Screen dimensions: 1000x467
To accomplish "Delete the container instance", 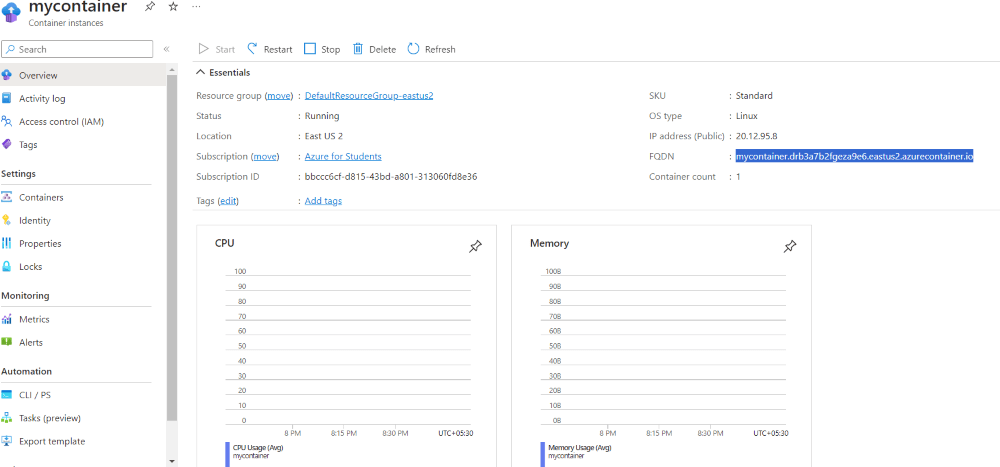I will 374,49.
